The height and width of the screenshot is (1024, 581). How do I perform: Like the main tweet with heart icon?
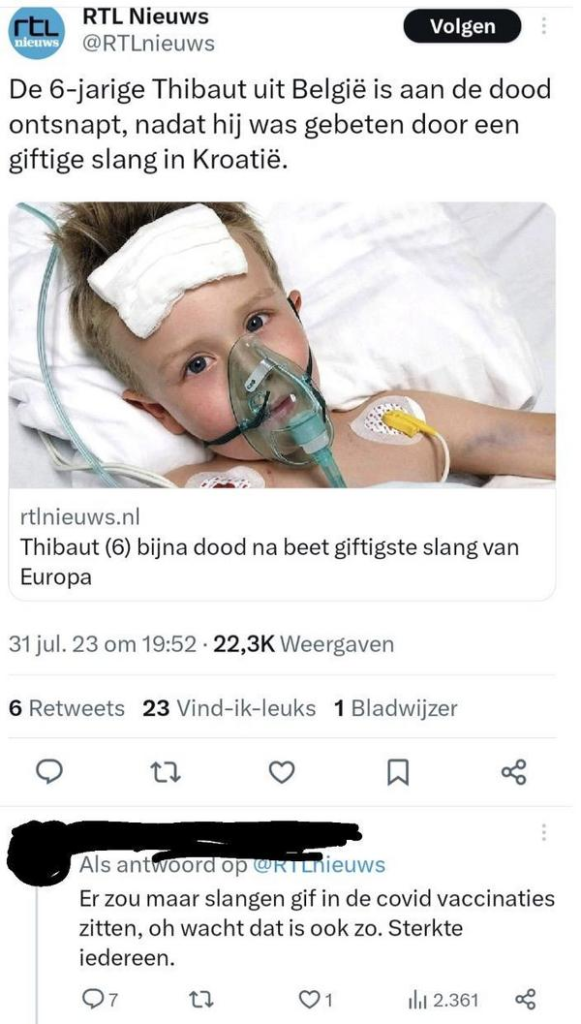[x=281, y=773]
